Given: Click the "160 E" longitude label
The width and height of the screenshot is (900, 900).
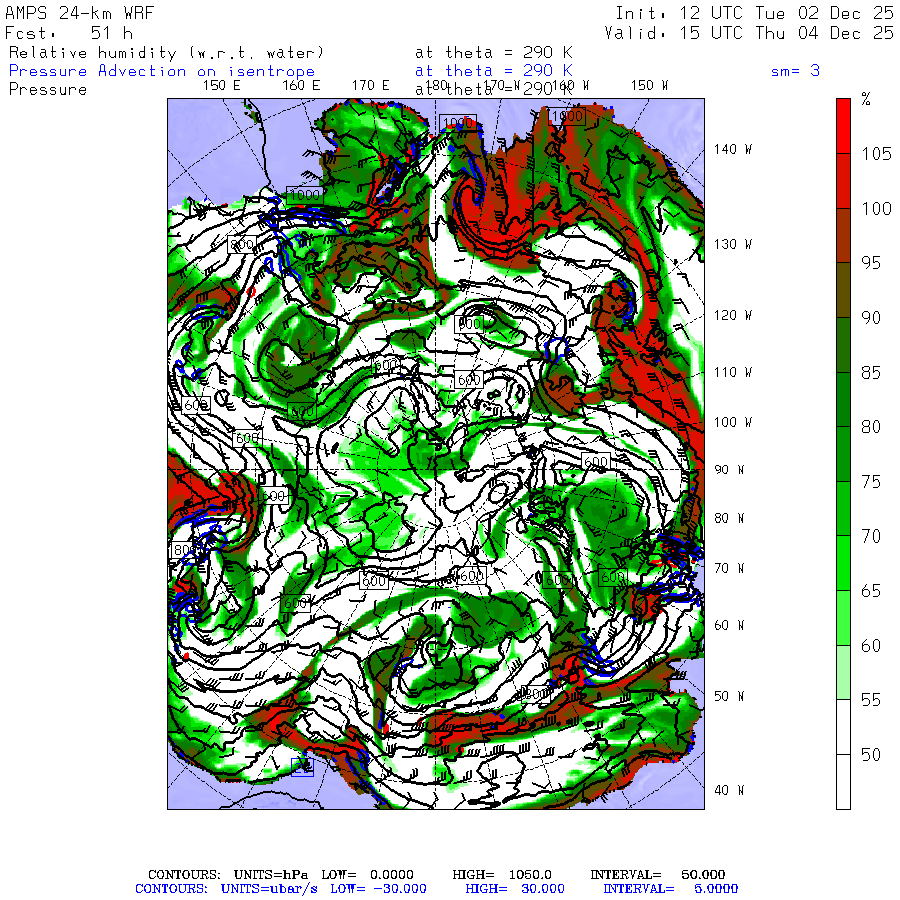Looking at the screenshot, I should coord(301,86).
